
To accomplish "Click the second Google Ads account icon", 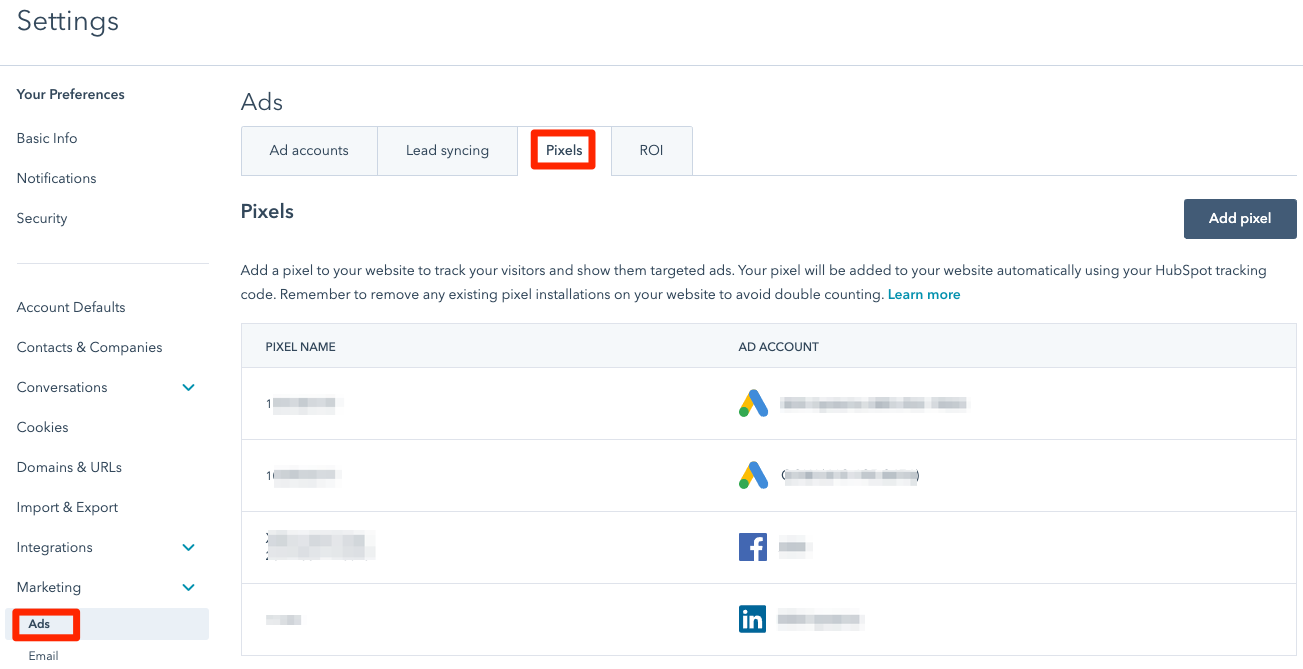I will [x=753, y=475].
